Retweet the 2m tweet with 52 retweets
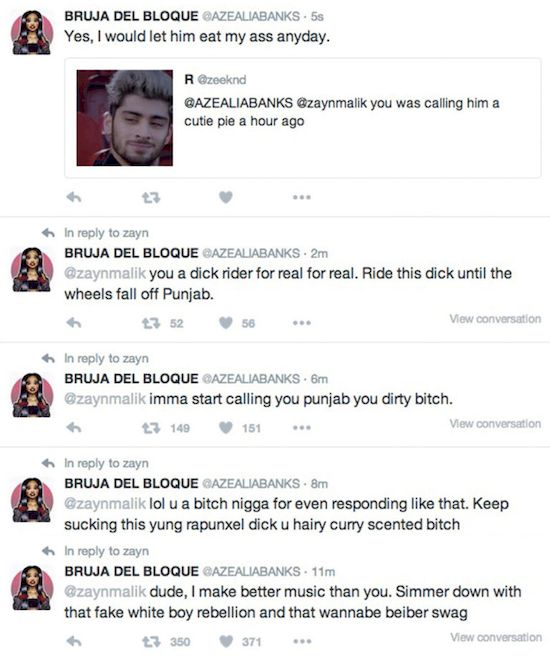Viewport: 550px width, 672px height. [x=151, y=323]
